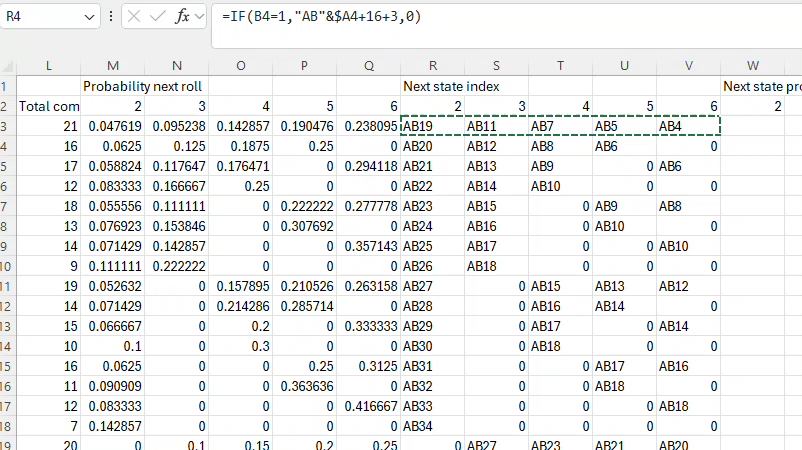The height and width of the screenshot is (450, 802).
Task: Select column R header
Action: coord(432,66)
